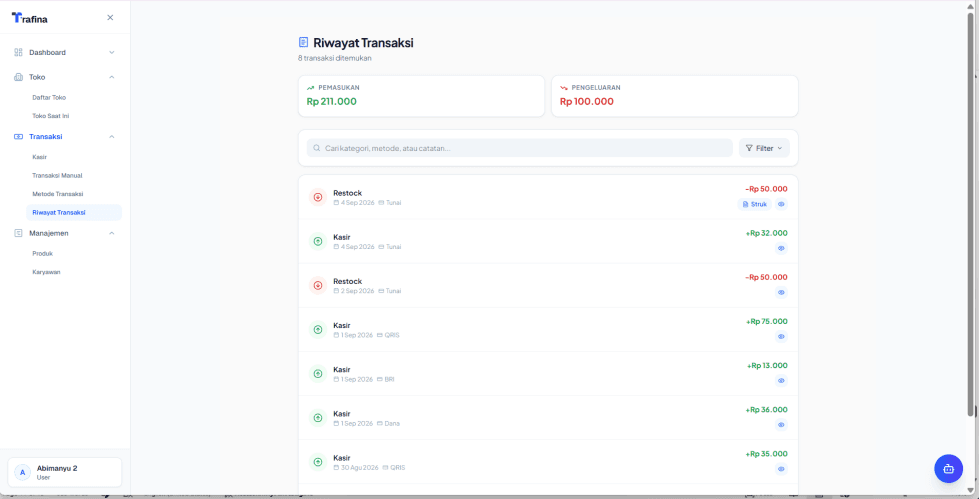
Task: Click the Toko store icon
Action: coord(18,77)
